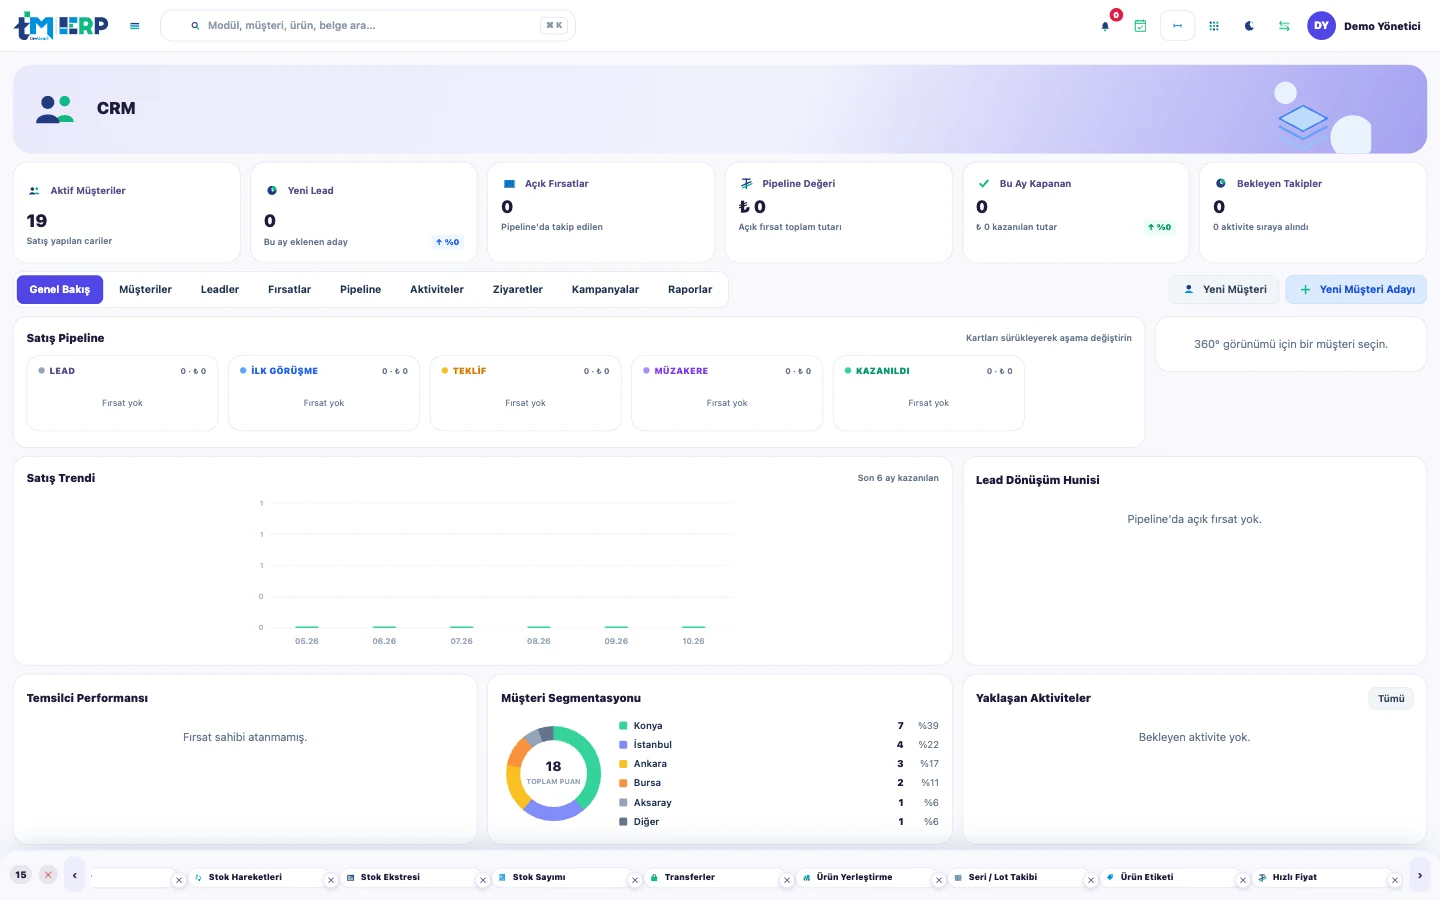The height and width of the screenshot is (900, 1440).
Task: Click the Aktif Müşteriler stat card
Action: [x=127, y=213]
